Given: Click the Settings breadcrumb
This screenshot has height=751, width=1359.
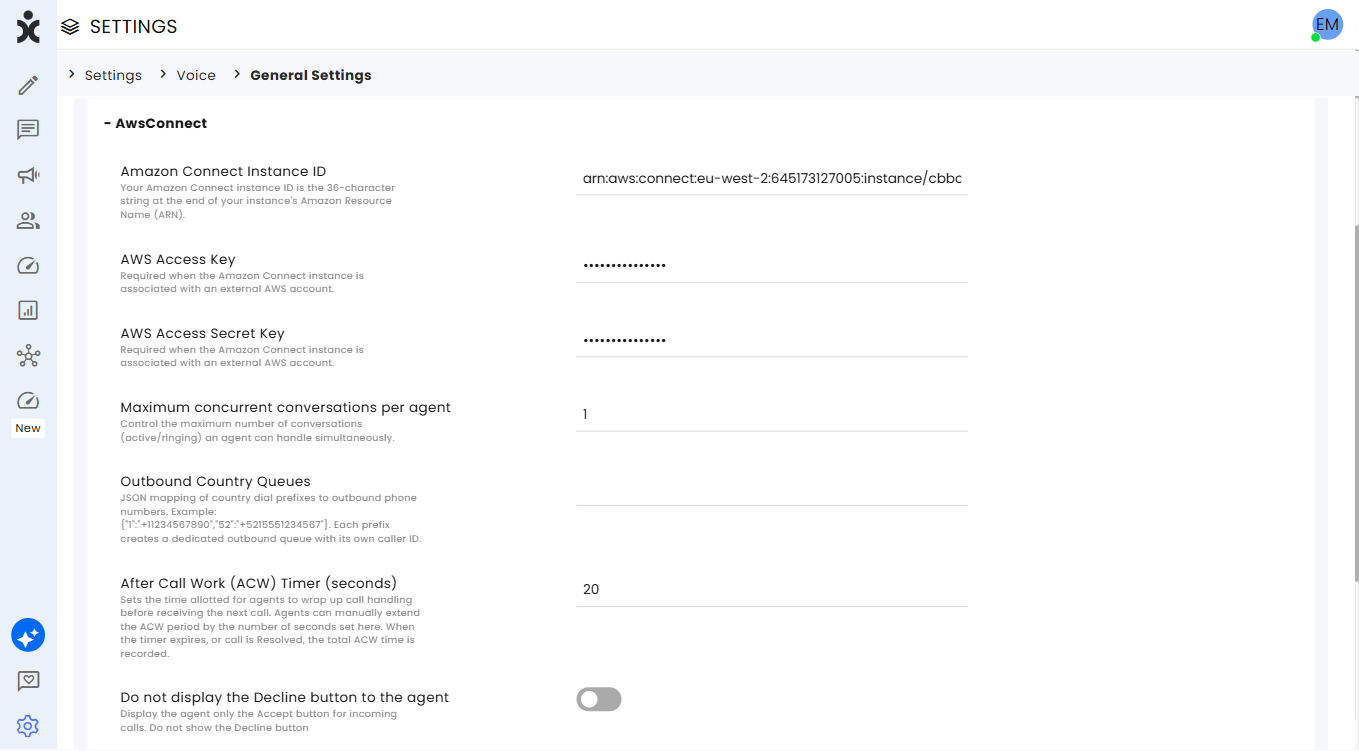Looking at the screenshot, I should pyautogui.click(x=113, y=75).
